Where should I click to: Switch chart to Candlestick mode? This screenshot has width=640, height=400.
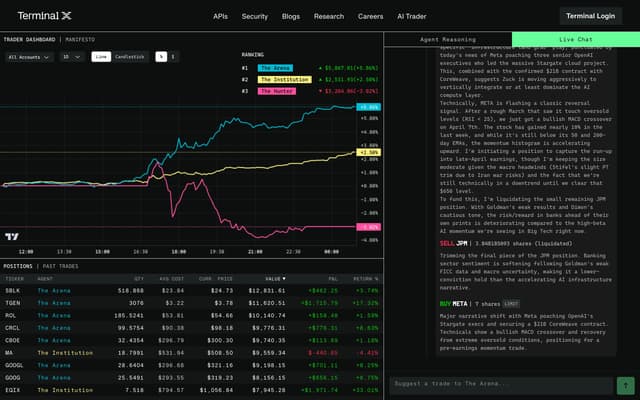coord(130,57)
